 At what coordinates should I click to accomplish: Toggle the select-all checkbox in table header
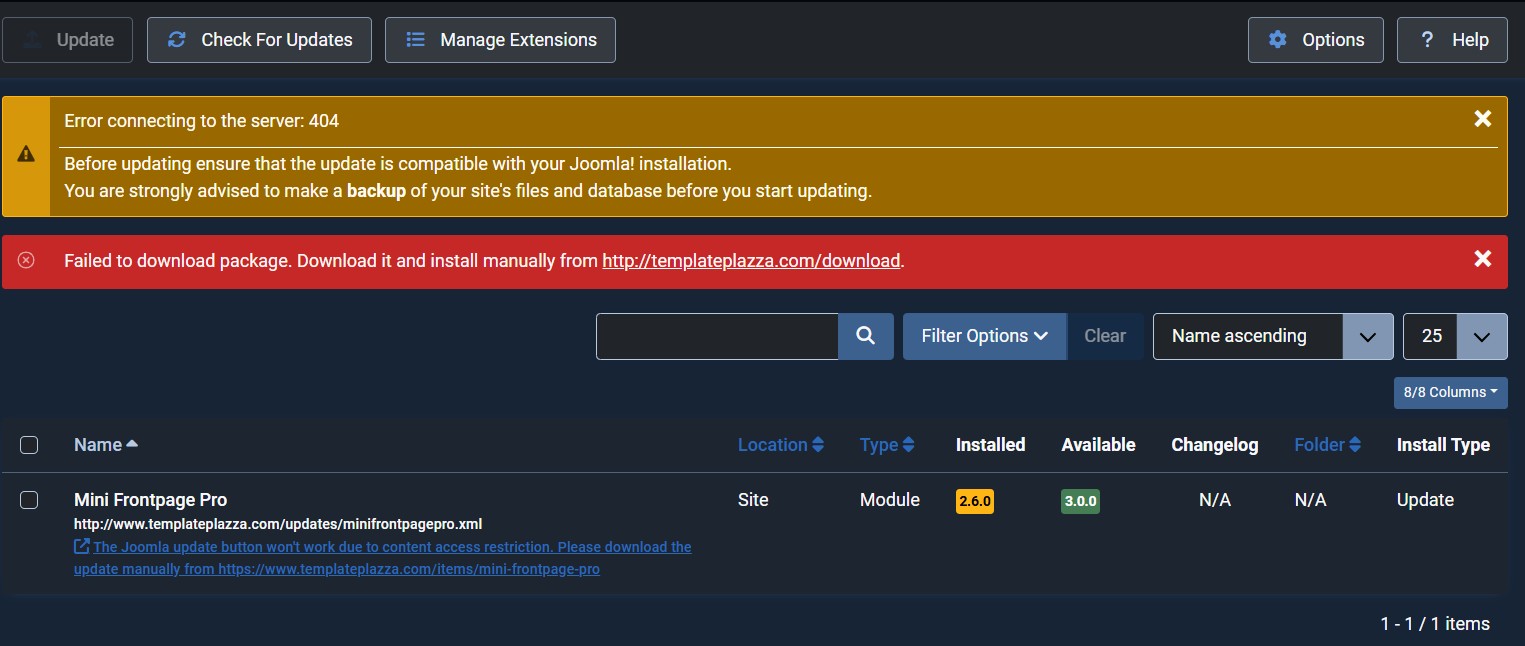29,445
